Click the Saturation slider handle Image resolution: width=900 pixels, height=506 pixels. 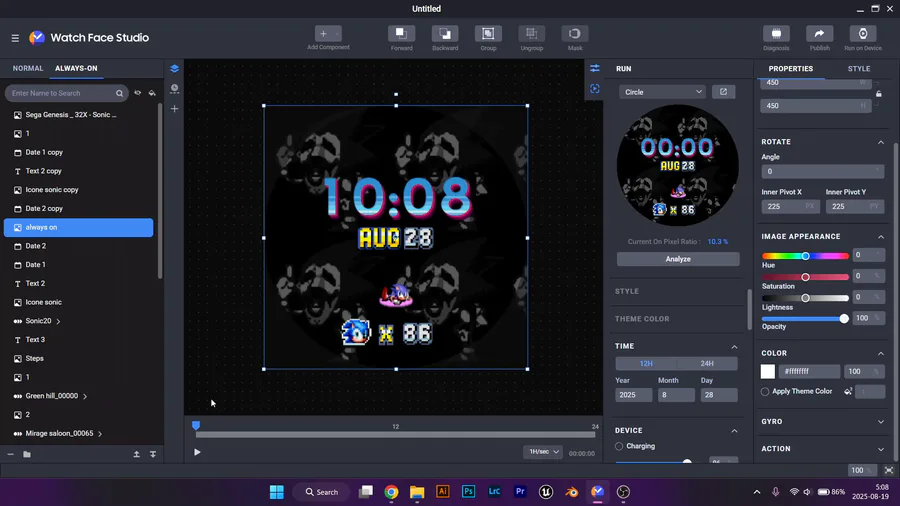click(x=805, y=277)
